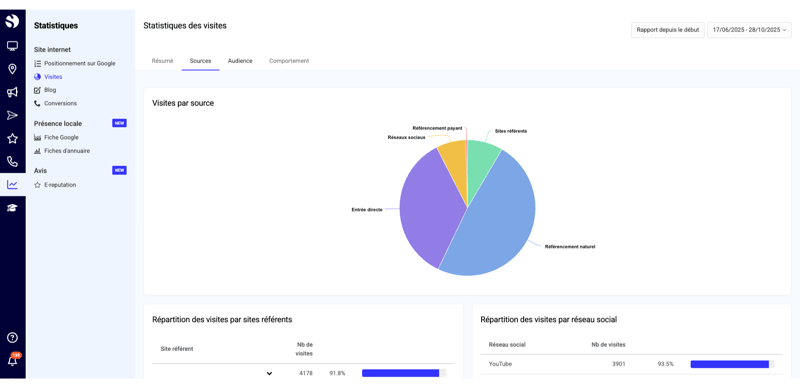This screenshot has width=800, height=388.
Task: Click the Référencement payant chart label
Action: tap(437, 128)
